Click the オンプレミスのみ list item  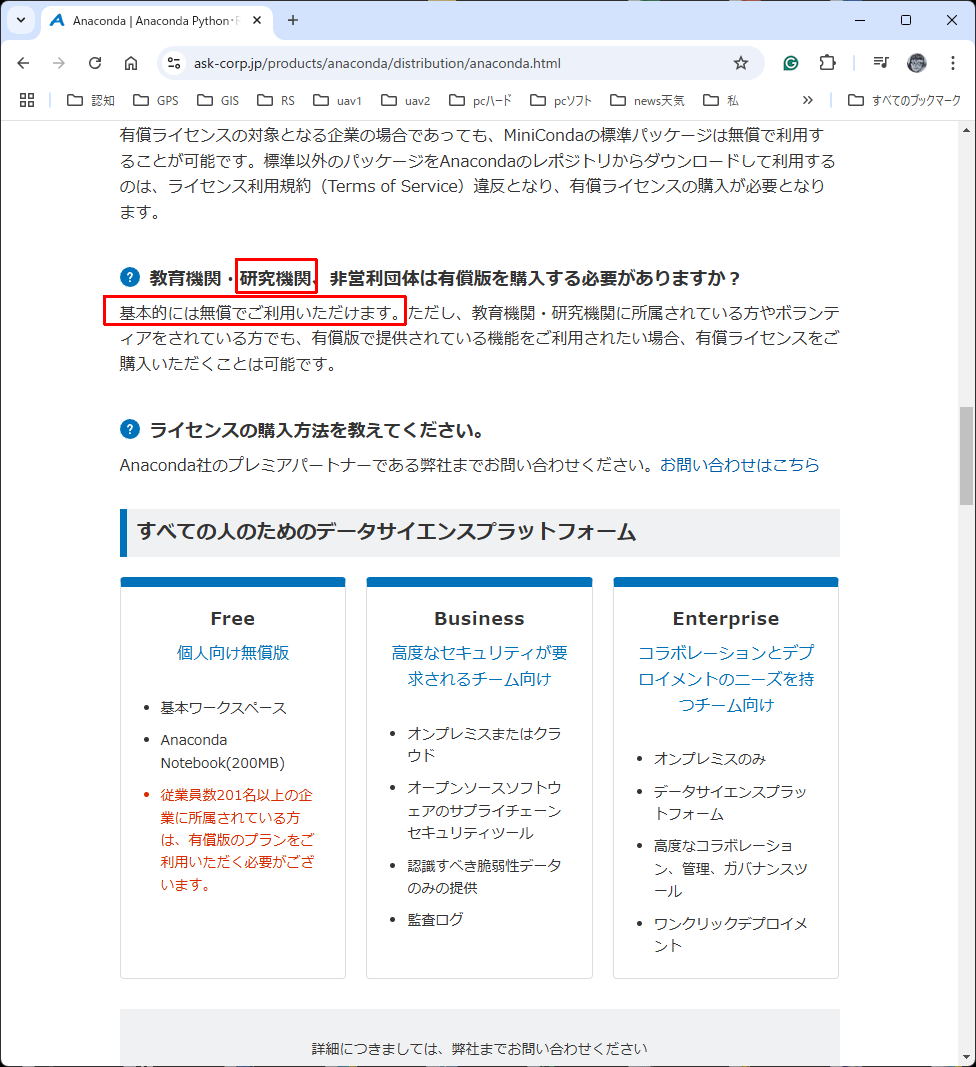pos(710,759)
